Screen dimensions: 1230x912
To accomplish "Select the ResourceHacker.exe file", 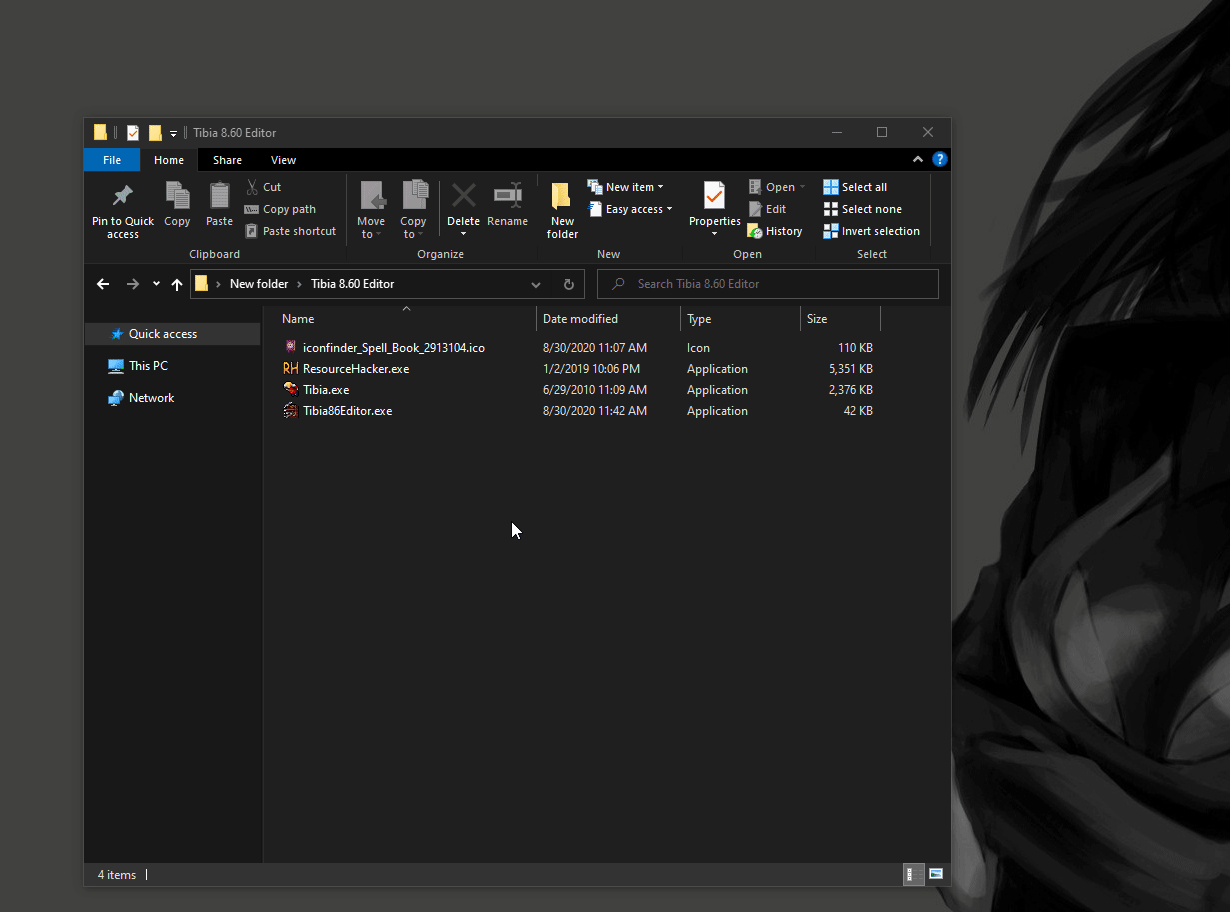I will point(355,369).
